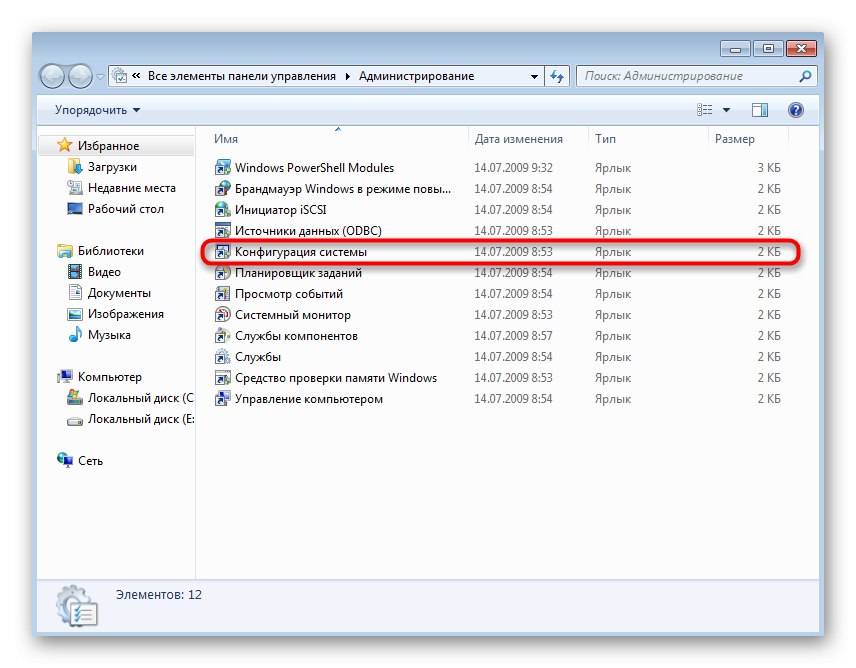Click the search magnifier icon

[805, 76]
